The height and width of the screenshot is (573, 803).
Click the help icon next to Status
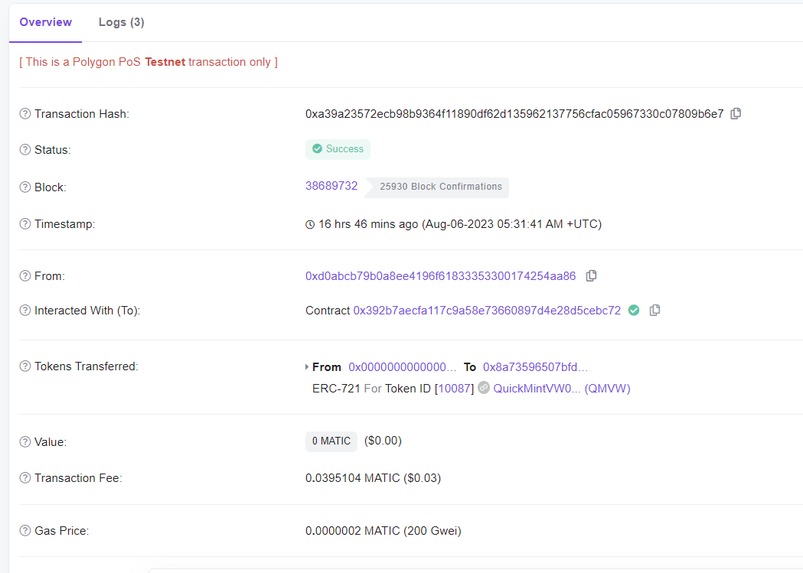[25, 150]
